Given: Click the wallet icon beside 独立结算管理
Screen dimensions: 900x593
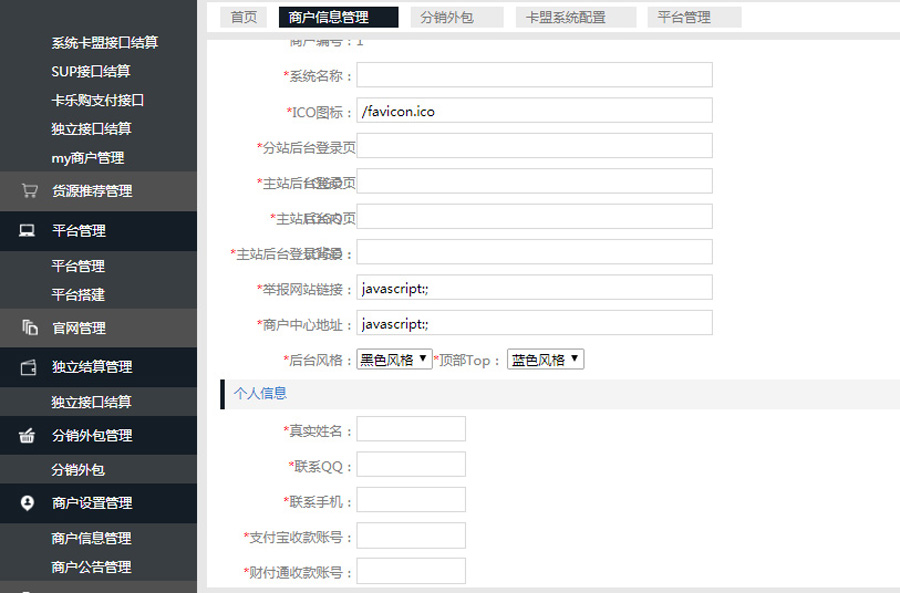Looking at the screenshot, I should (29, 367).
